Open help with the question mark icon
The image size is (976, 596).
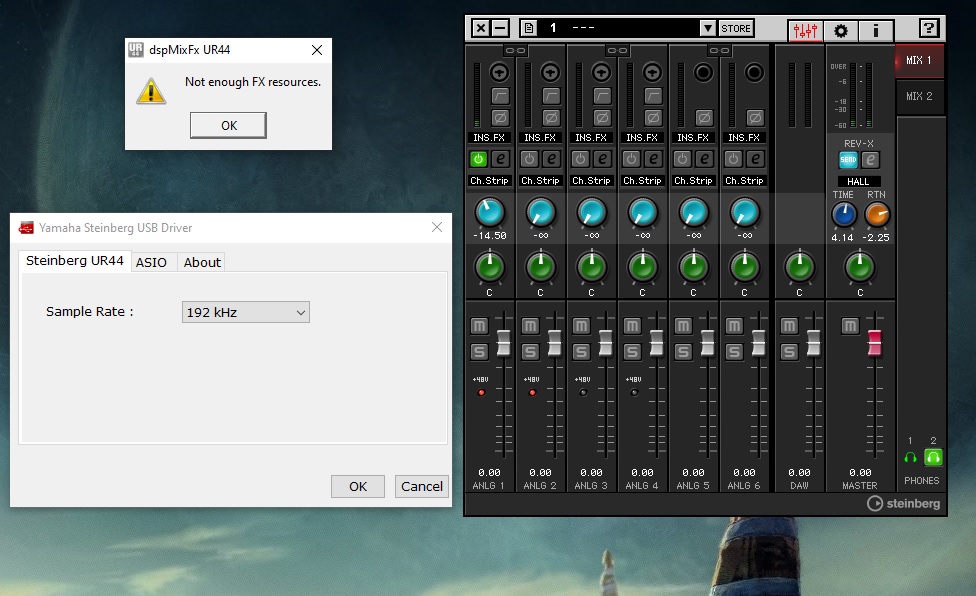point(928,28)
